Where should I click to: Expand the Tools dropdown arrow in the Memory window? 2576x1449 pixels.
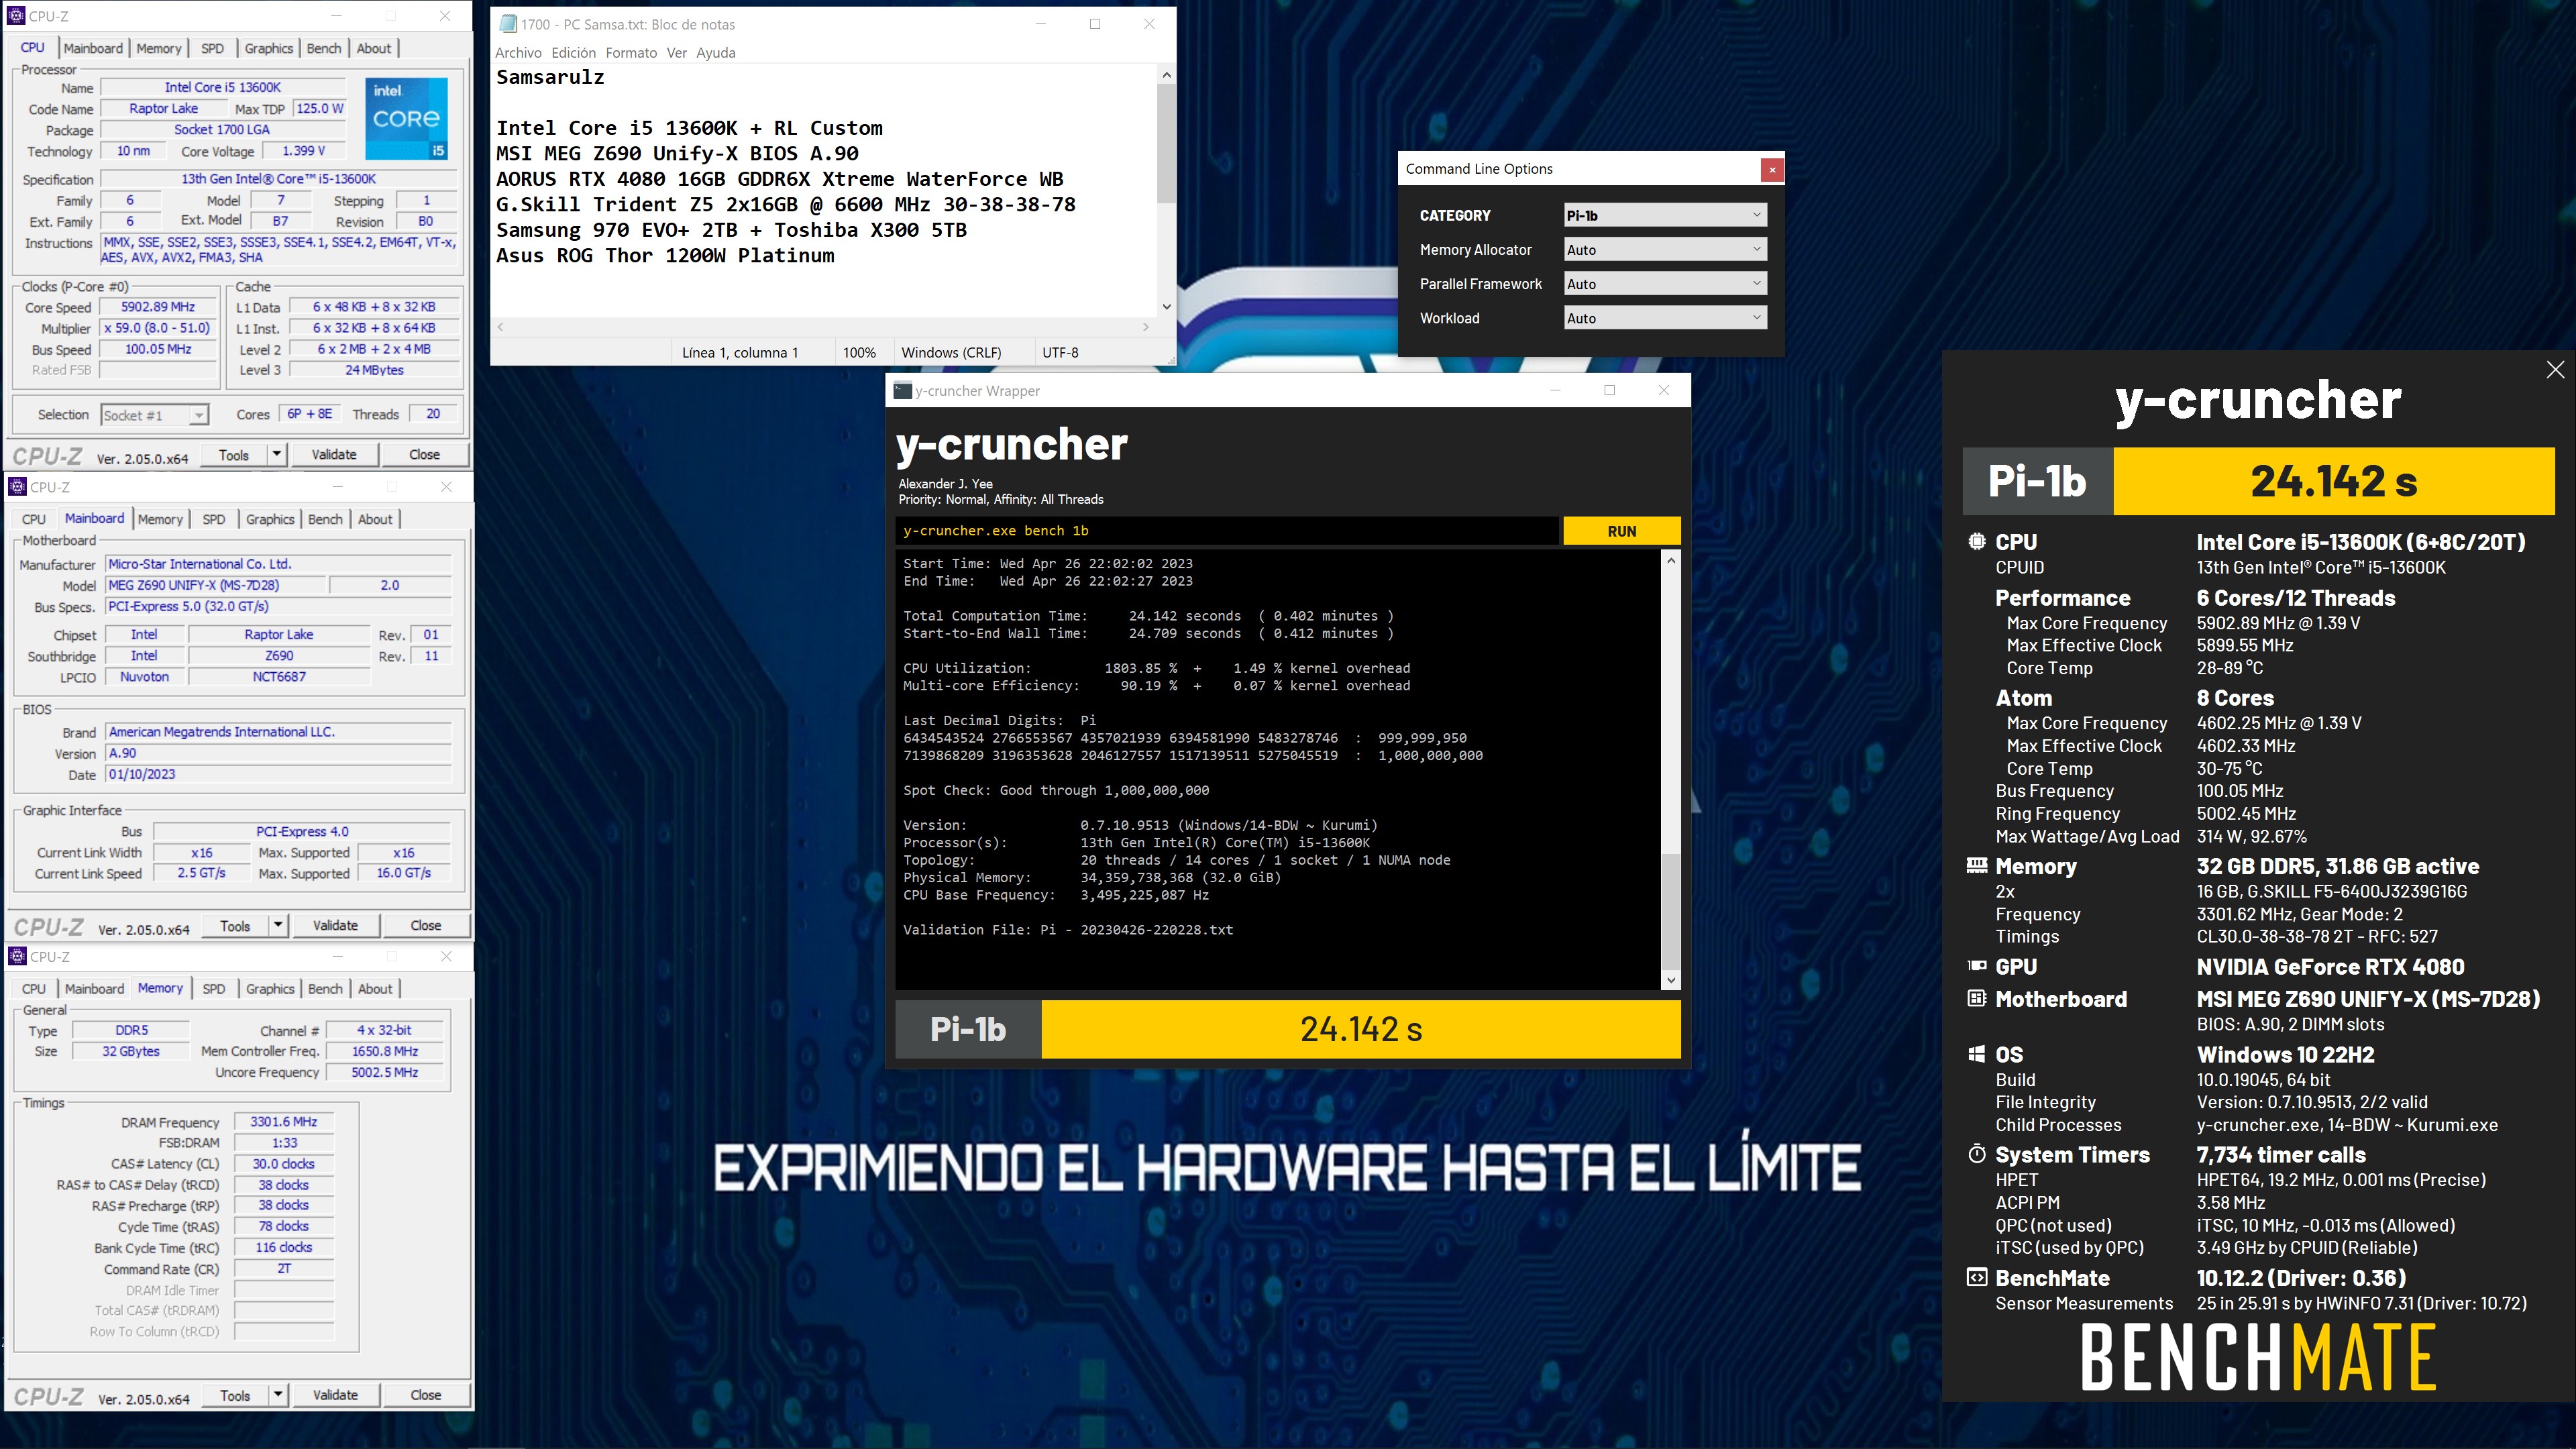[x=278, y=1395]
